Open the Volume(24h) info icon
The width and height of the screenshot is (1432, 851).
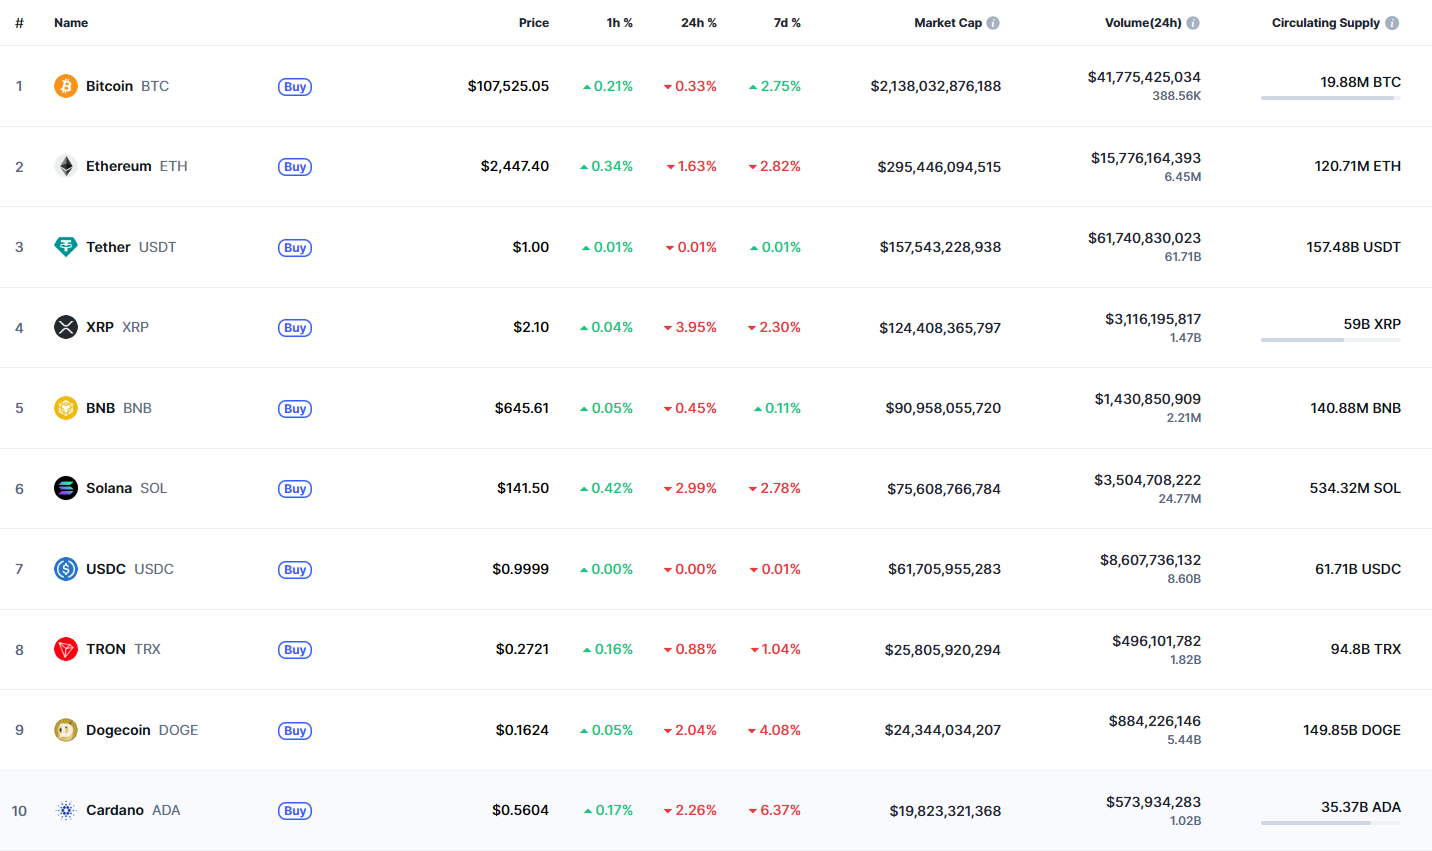(1193, 23)
